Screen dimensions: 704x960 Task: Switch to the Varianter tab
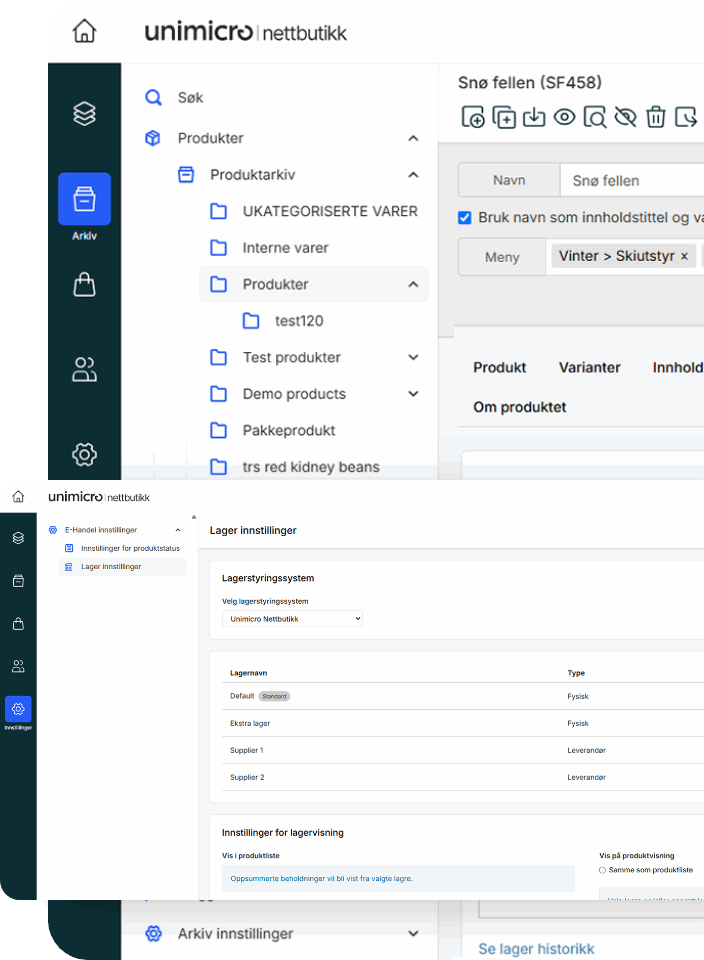tap(589, 367)
